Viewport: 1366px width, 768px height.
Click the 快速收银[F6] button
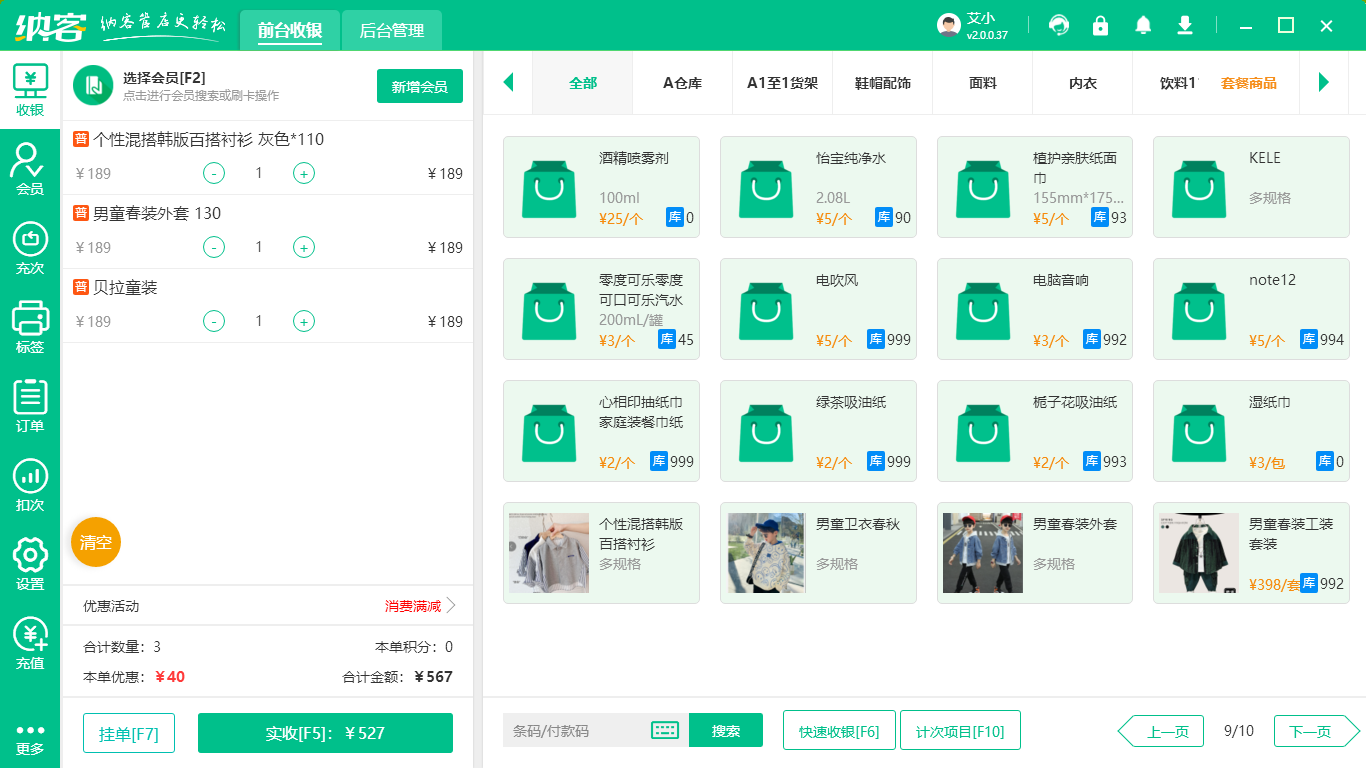(839, 731)
